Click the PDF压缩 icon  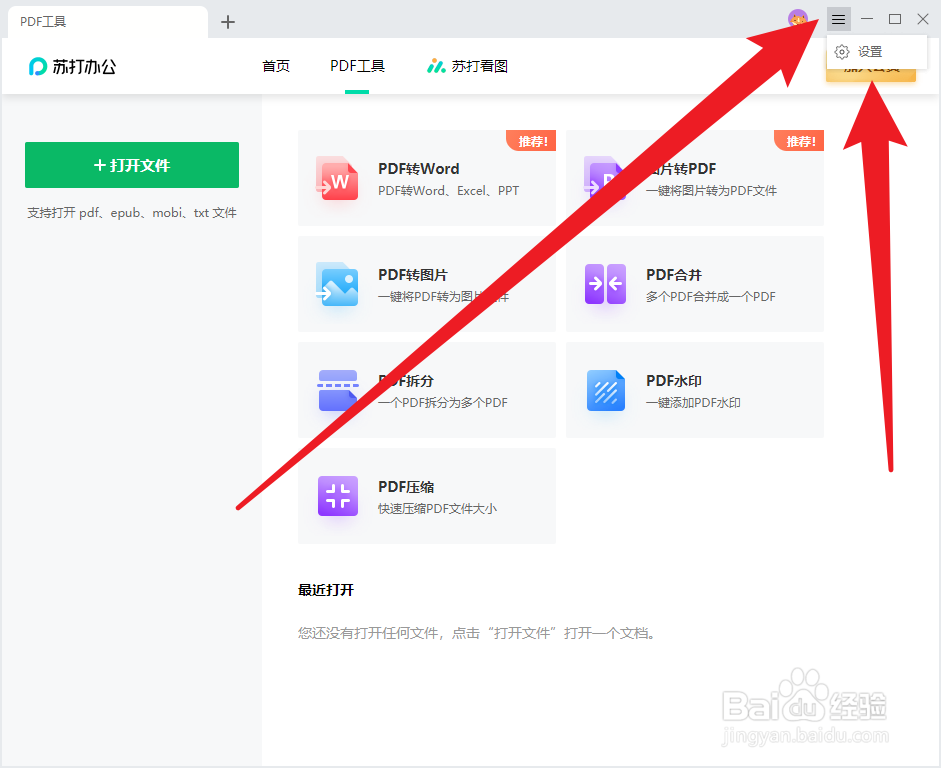(338, 496)
